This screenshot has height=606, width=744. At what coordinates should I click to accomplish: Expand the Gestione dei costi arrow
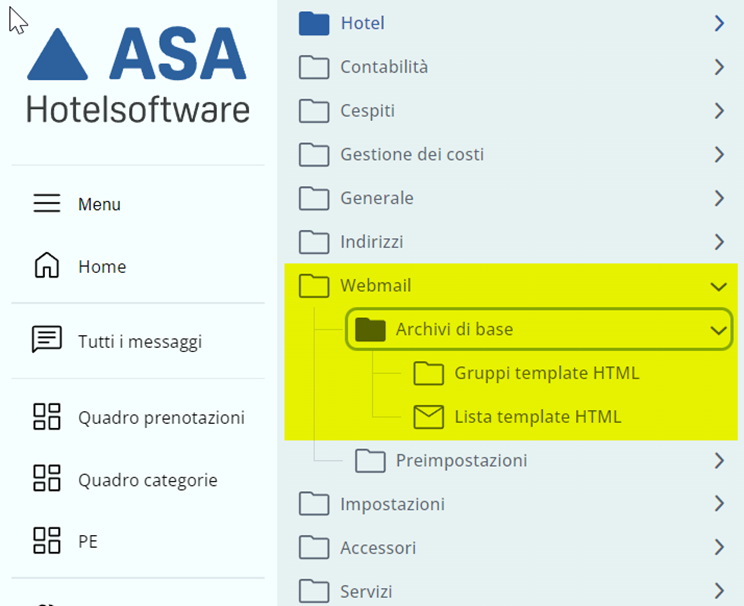[719, 154]
